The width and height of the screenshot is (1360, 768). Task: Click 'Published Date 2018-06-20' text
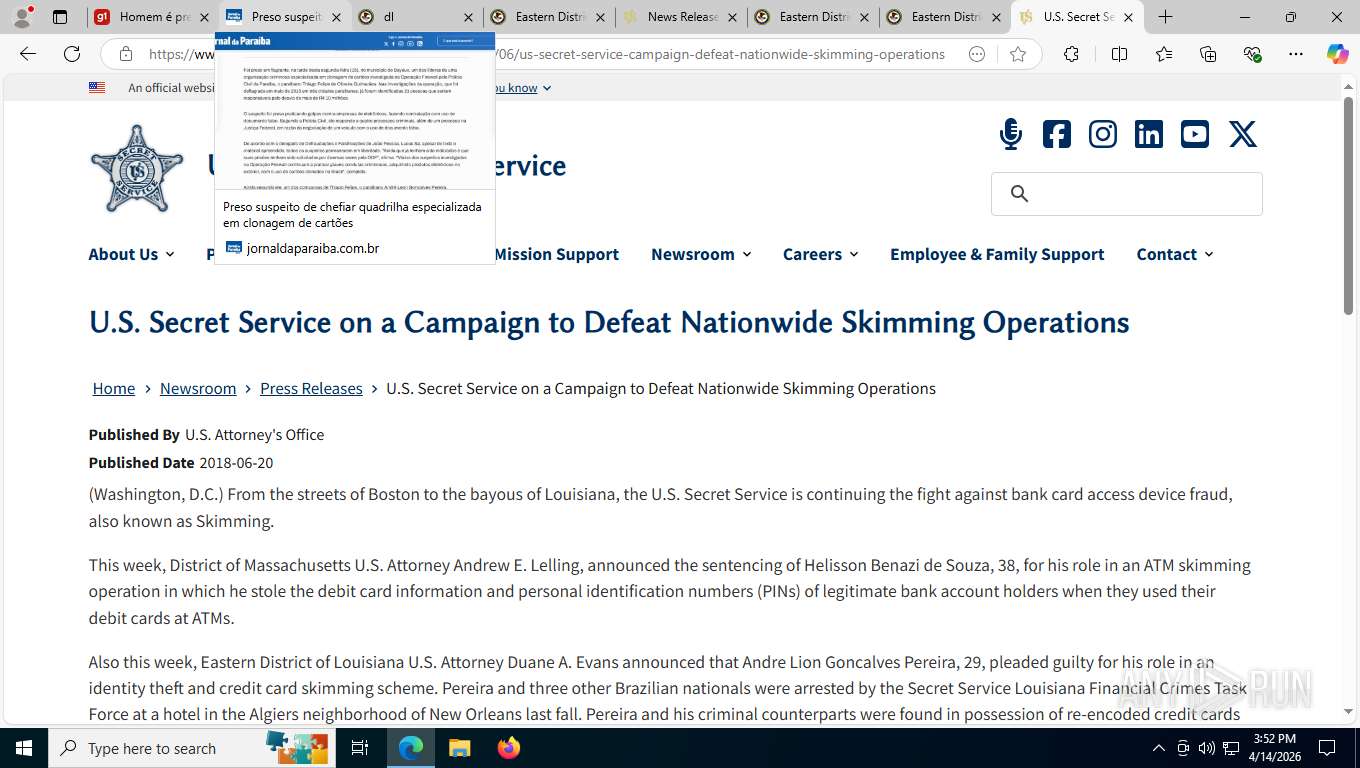click(x=181, y=463)
